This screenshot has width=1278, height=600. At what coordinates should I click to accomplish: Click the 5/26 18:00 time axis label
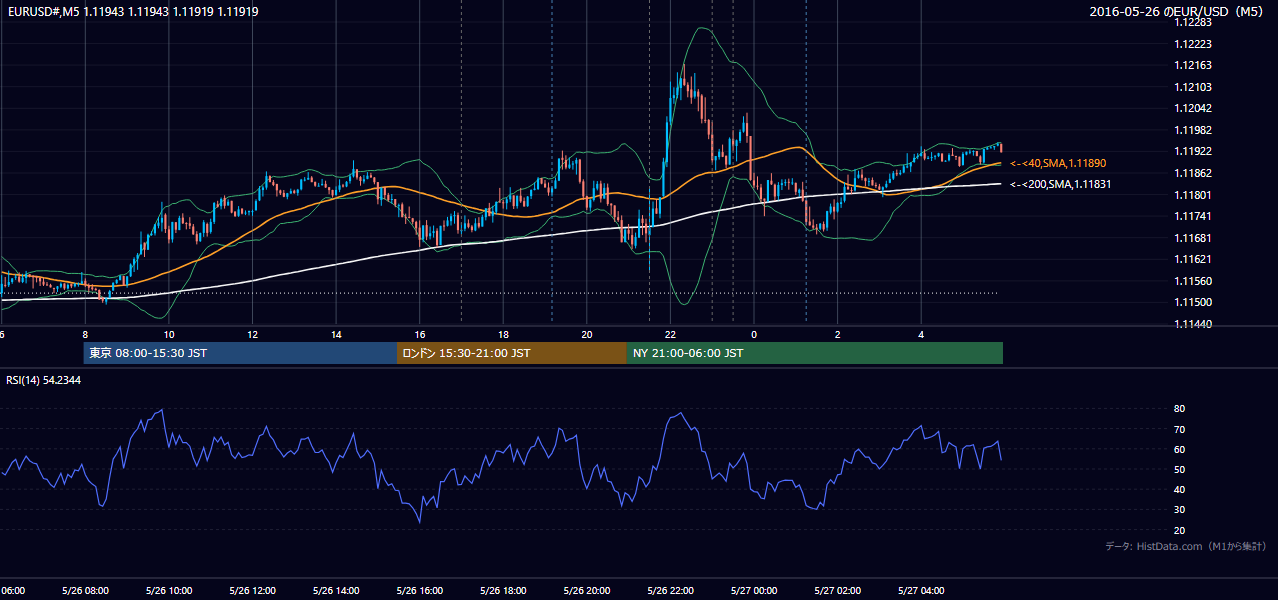503,590
